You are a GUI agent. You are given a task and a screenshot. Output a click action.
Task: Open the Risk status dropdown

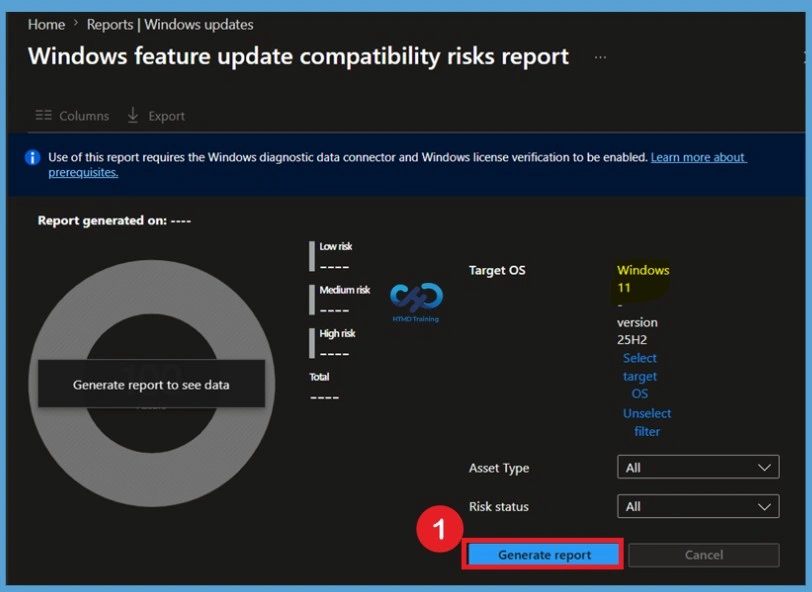pyautogui.click(x=698, y=506)
